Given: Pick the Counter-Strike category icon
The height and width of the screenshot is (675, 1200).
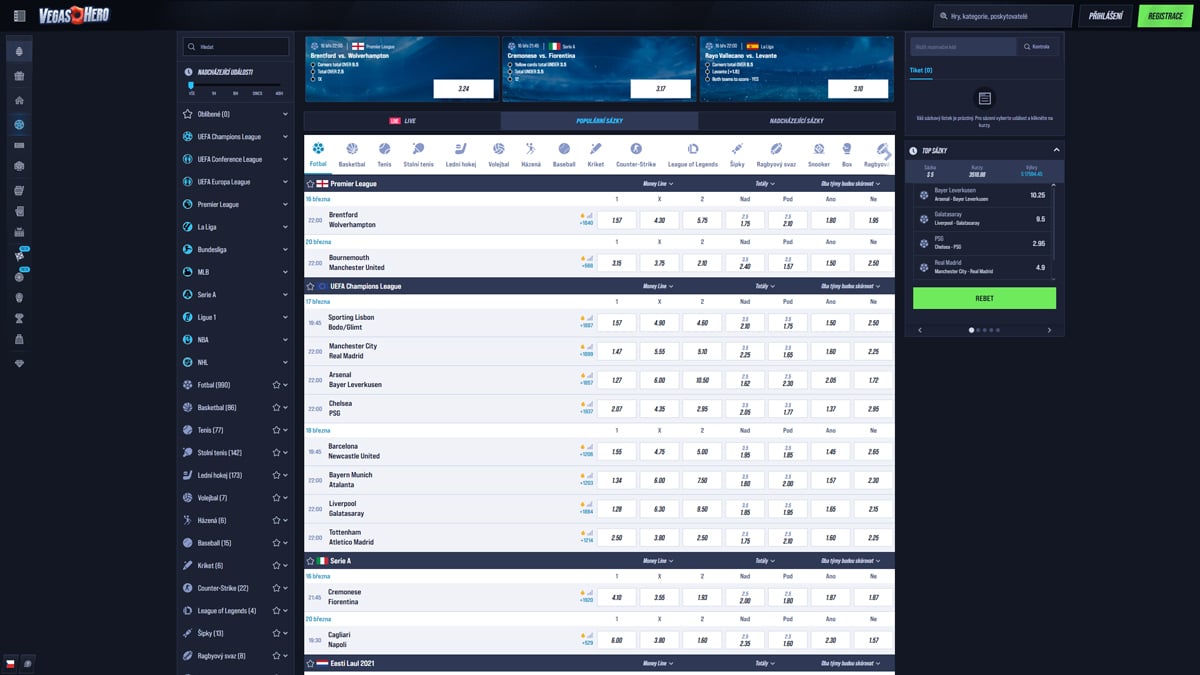Looking at the screenshot, I should [x=635, y=153].
